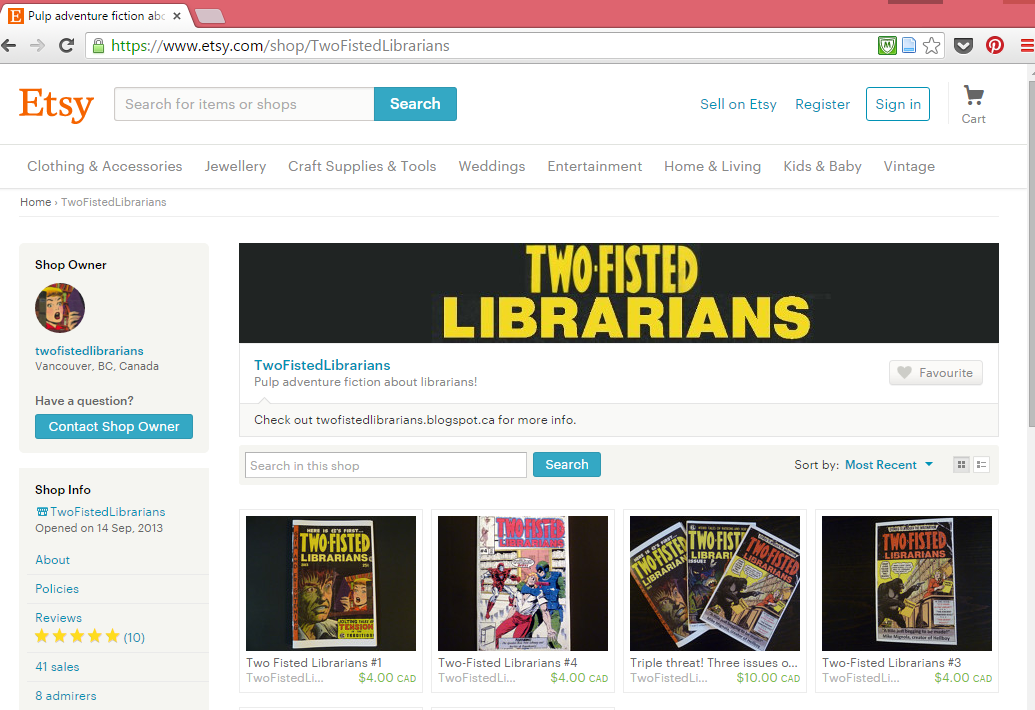Switch to gallery grid view icon
The image size is (1035, 710).
(961, 465)
